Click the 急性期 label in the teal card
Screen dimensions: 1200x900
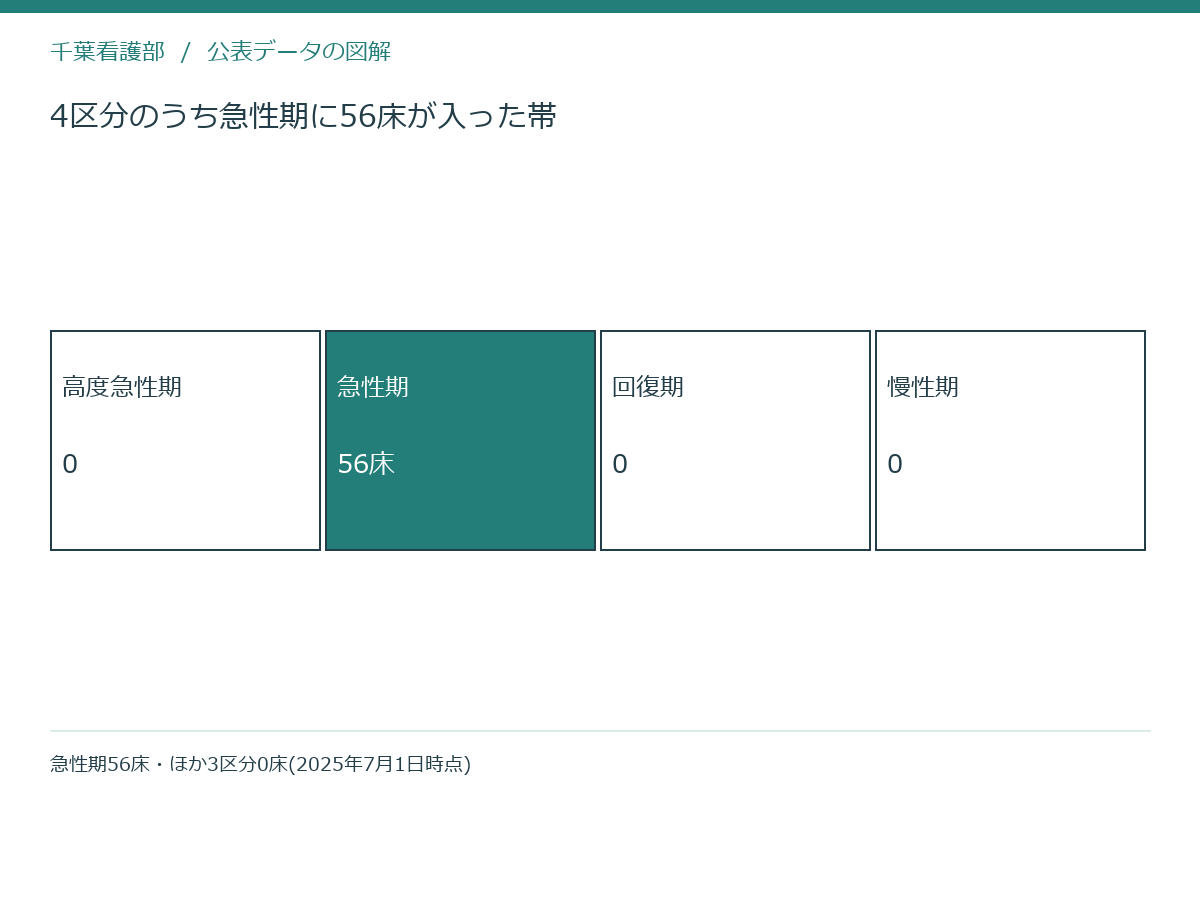click(373, 387)
